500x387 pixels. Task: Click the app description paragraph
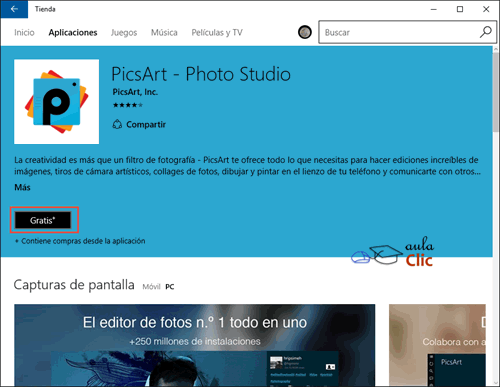pos(247,166)
